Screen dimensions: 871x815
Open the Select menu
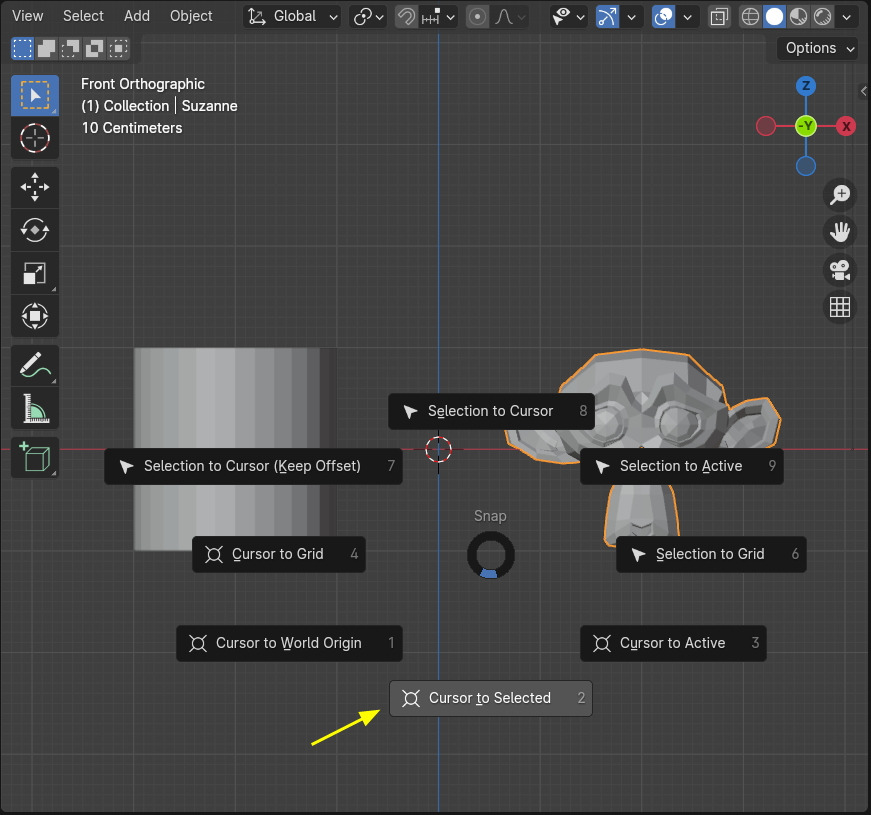click(x=83, y=16)
